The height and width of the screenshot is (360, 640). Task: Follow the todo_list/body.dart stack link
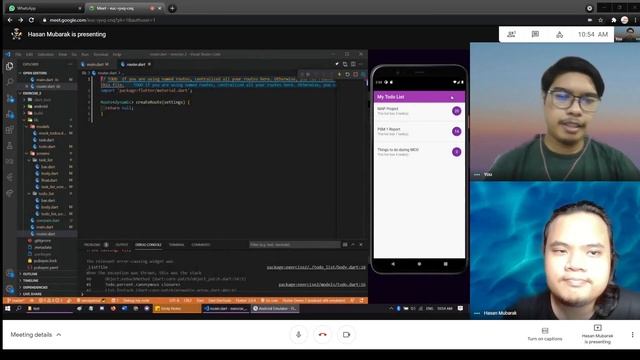tap(316, 267)
